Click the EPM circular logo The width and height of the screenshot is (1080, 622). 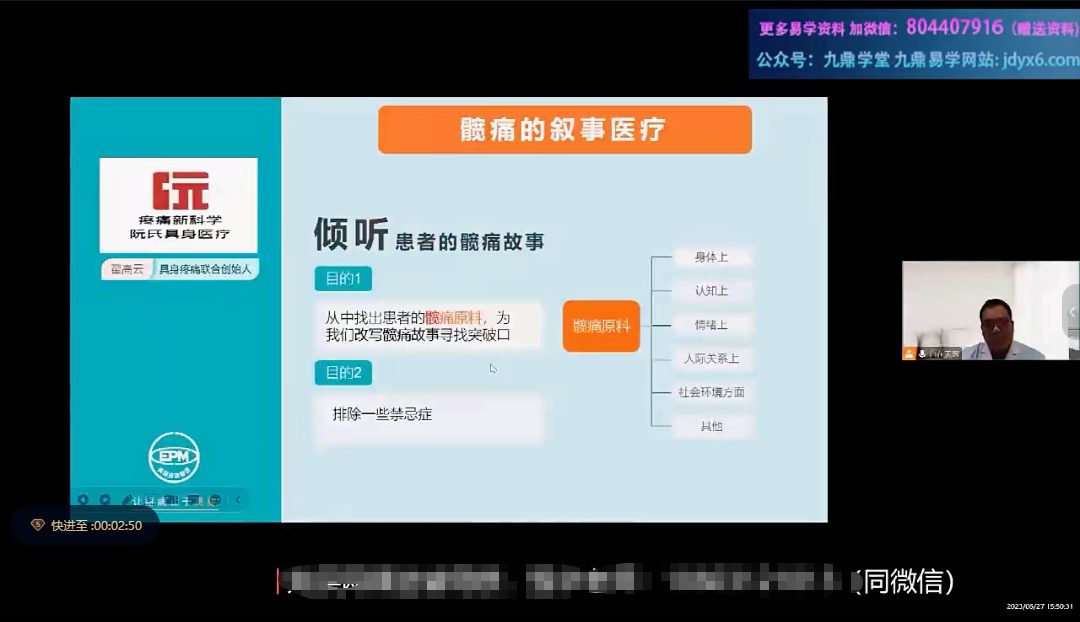point(174,458)
